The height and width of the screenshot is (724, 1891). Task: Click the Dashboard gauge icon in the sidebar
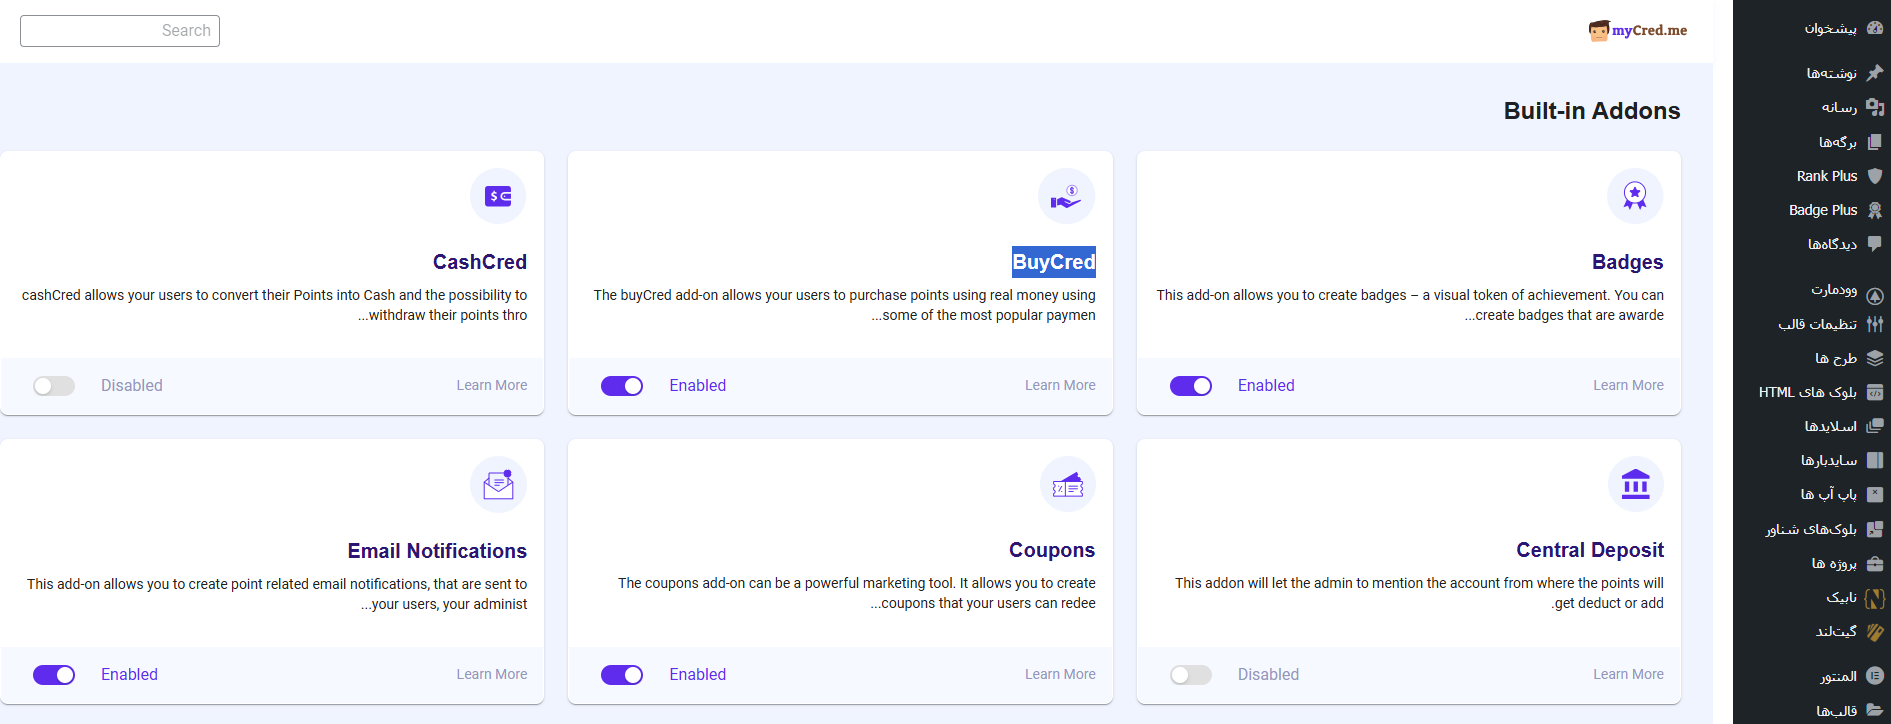[1875, 28]
